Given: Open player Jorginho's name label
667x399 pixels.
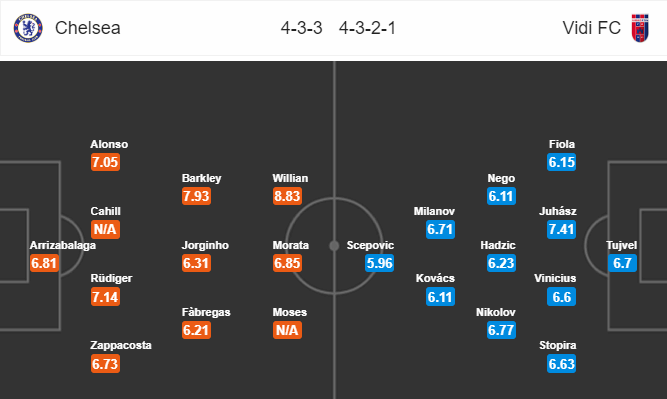Looking at the screenshot, I should [x=205, y=245].
